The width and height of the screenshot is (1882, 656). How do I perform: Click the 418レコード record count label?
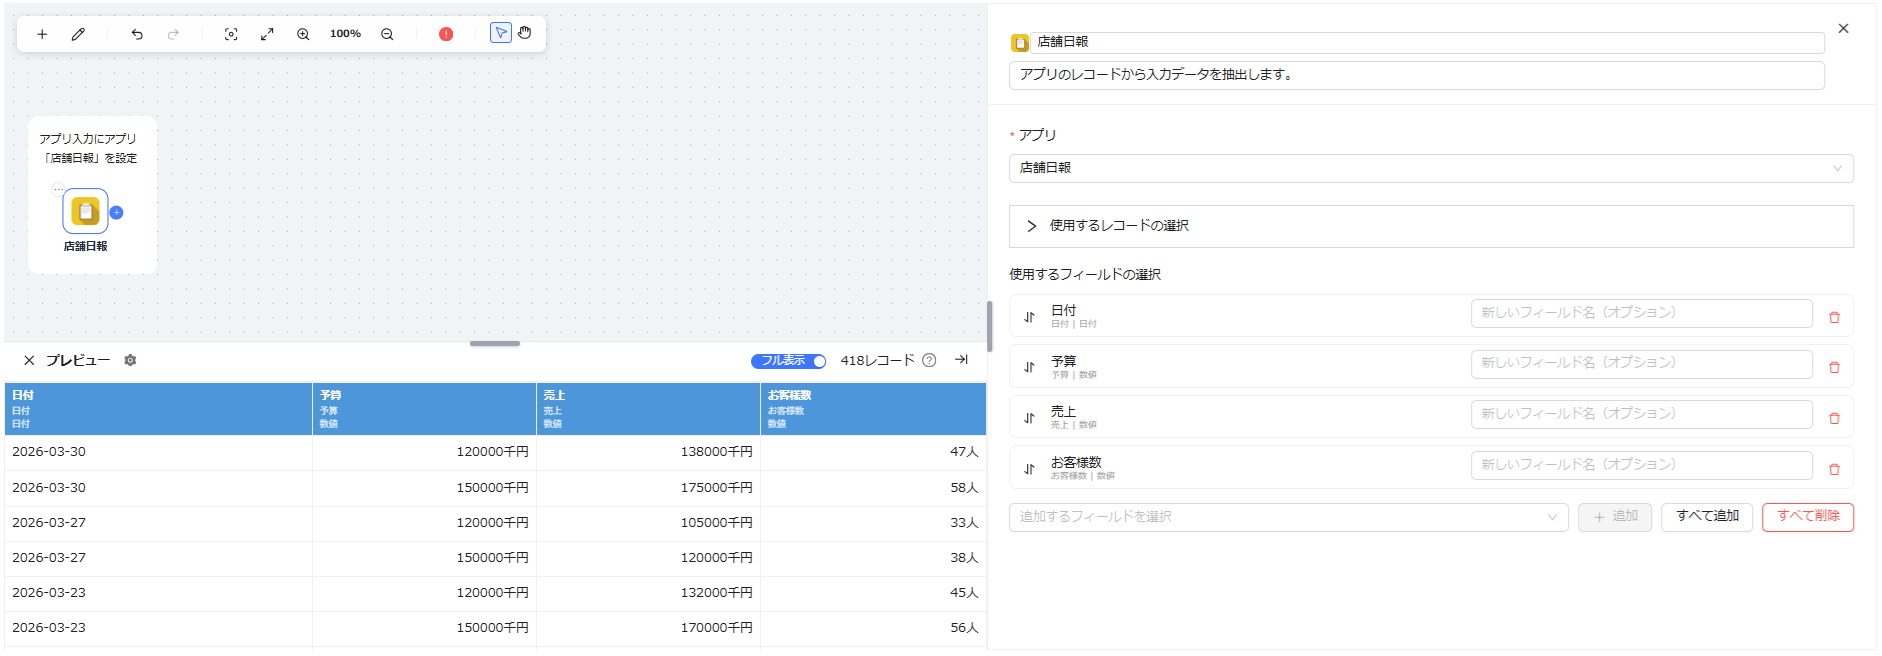[x=877, y=360]
